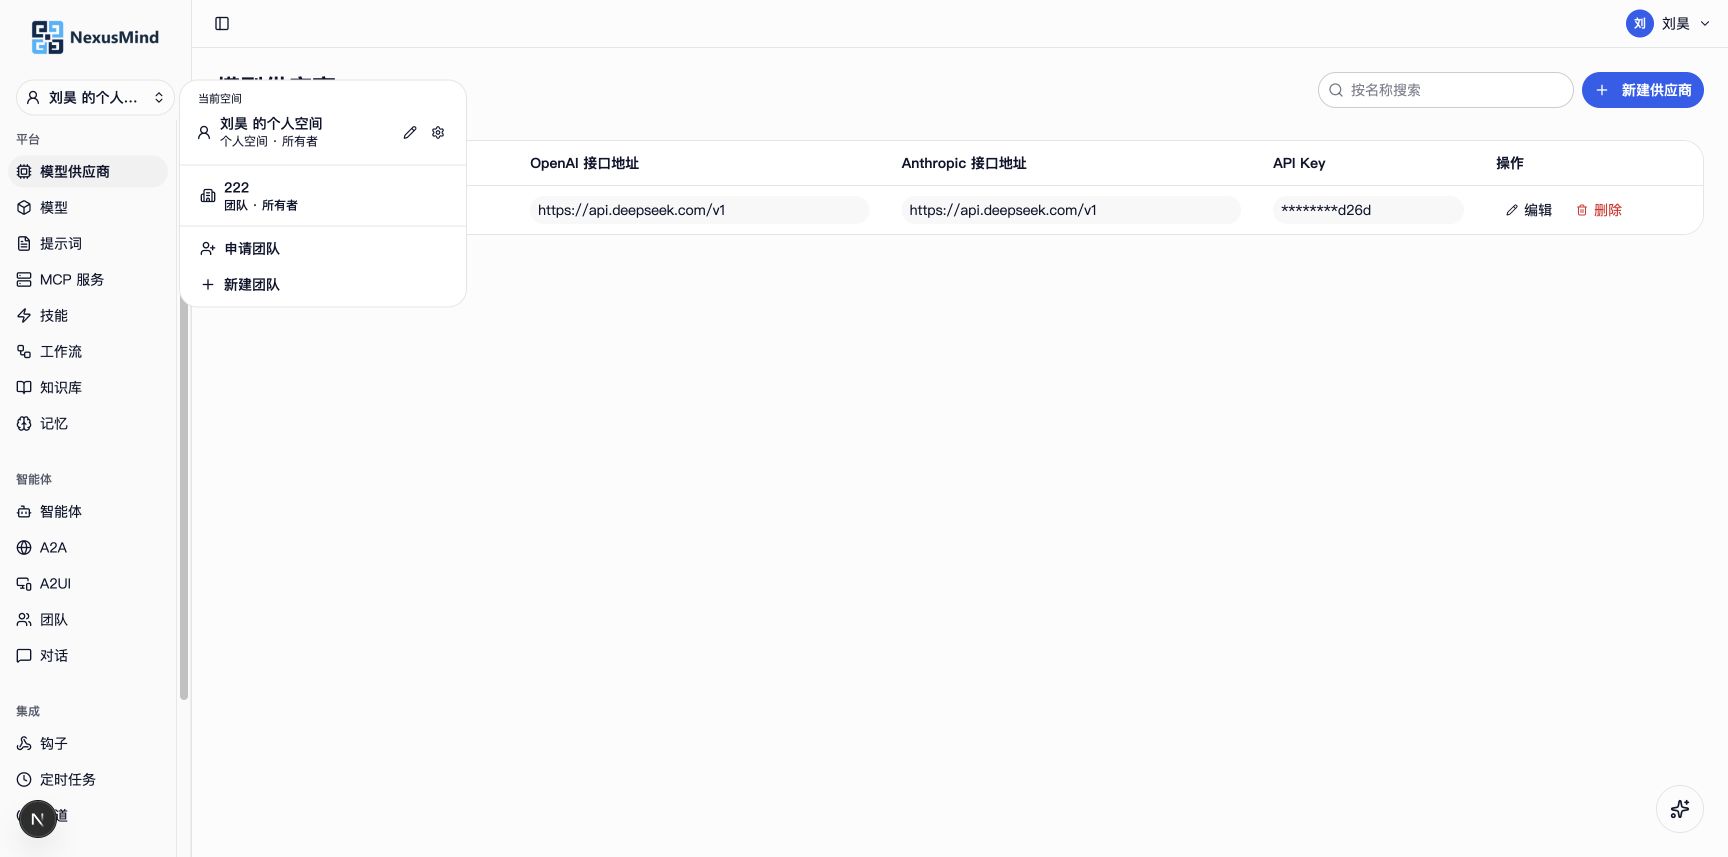Click the 操作 column header
This screenshot has height=857, width=1728.
(x=1510, y=163)
